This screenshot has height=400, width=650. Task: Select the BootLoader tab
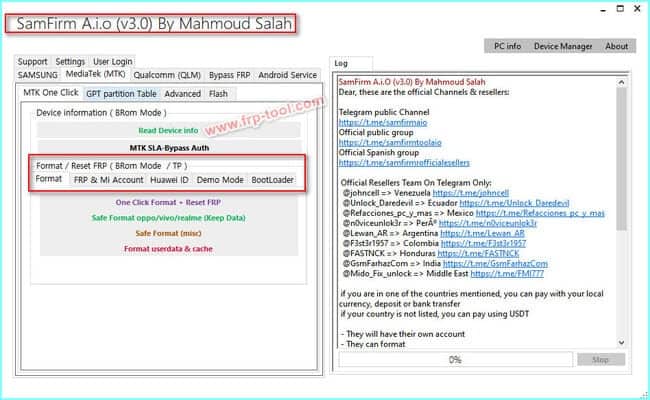pos(272,180)
